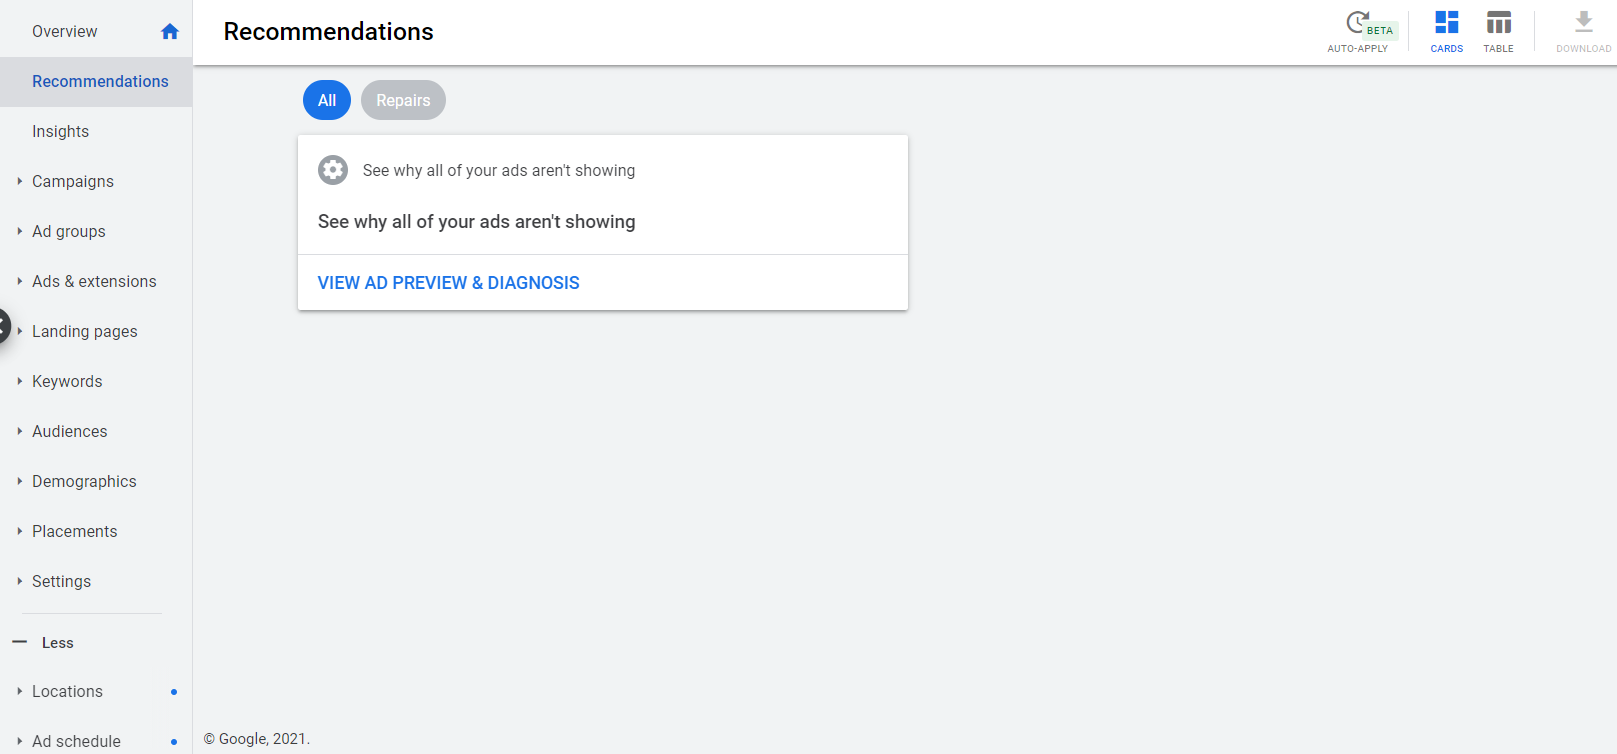This screenshot has height=754, width=1617.
Task: Expand the Settings section arrow
Action: 19,581
